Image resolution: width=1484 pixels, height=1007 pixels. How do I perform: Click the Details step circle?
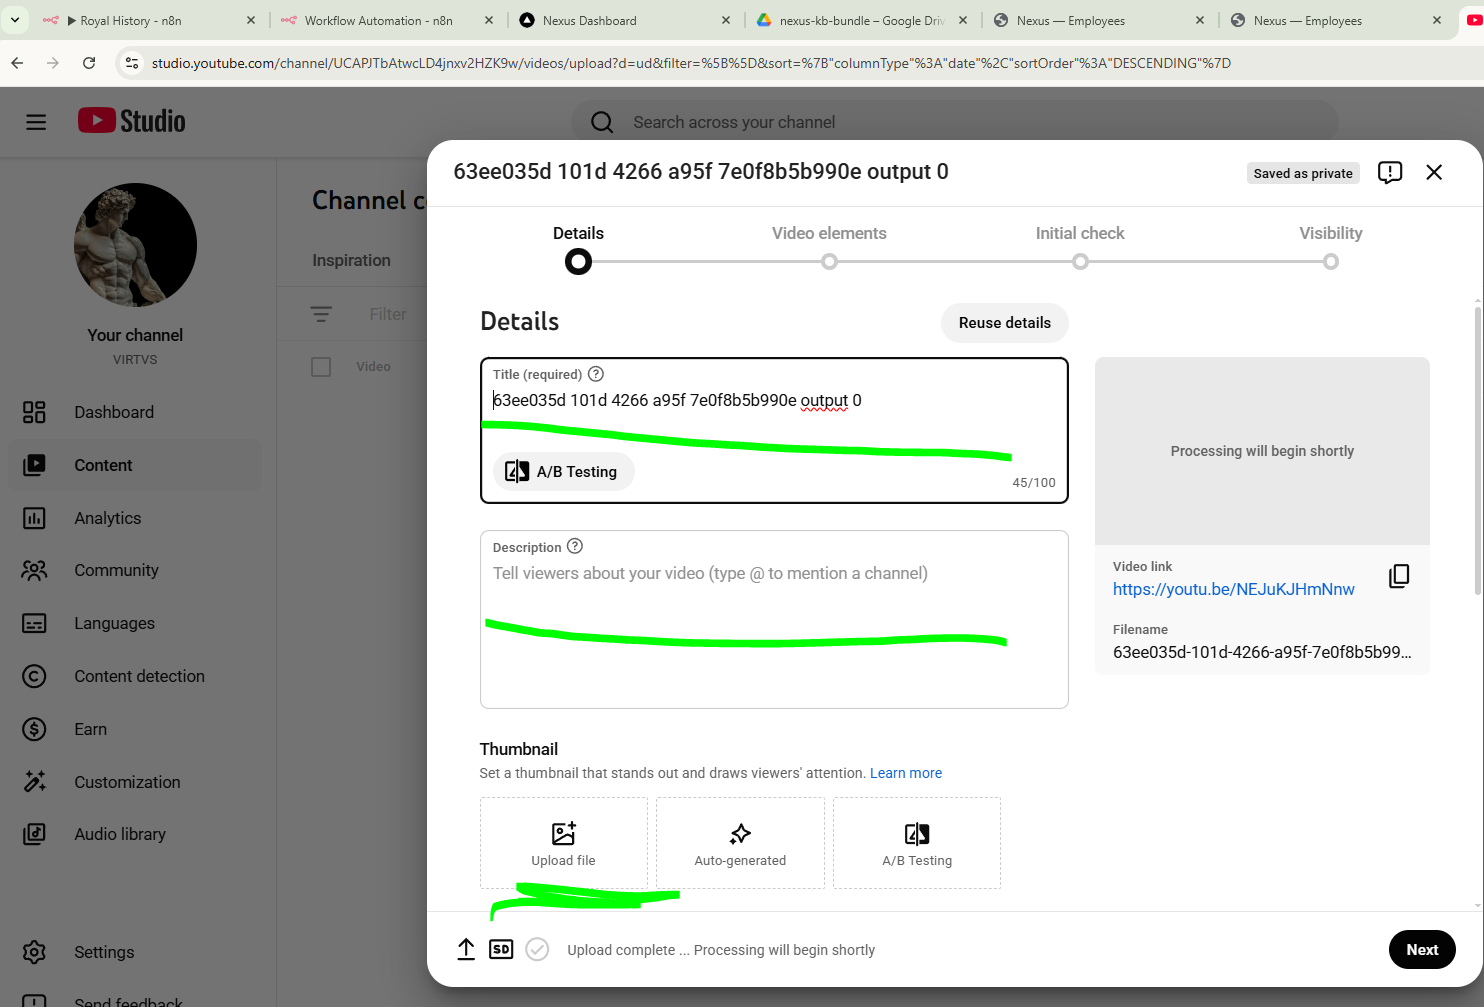578,262
